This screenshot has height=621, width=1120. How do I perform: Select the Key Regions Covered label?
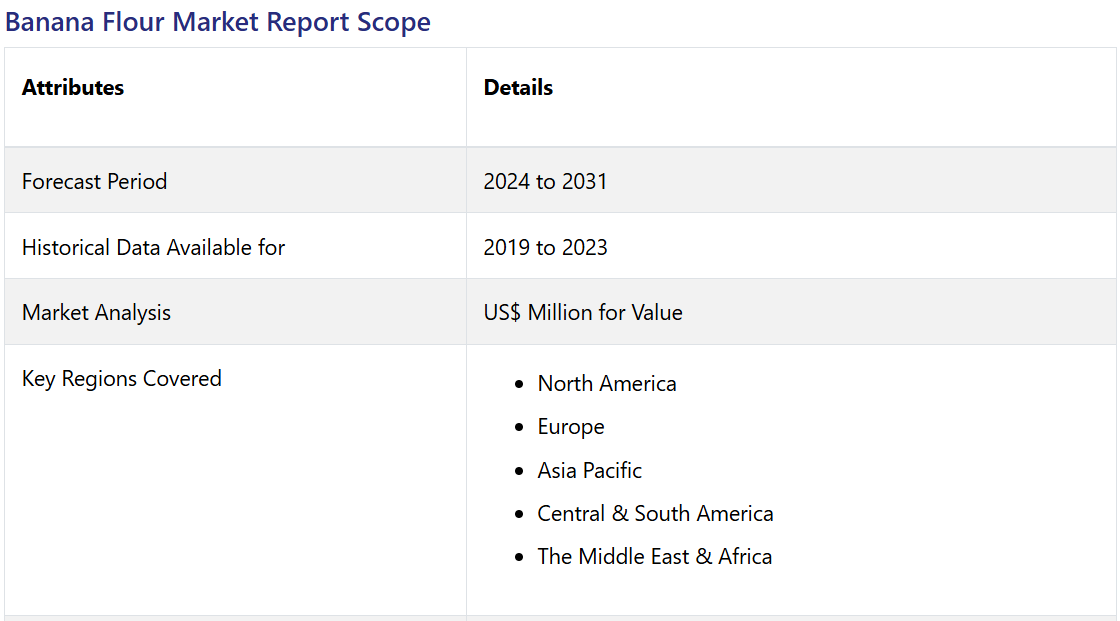121,379
